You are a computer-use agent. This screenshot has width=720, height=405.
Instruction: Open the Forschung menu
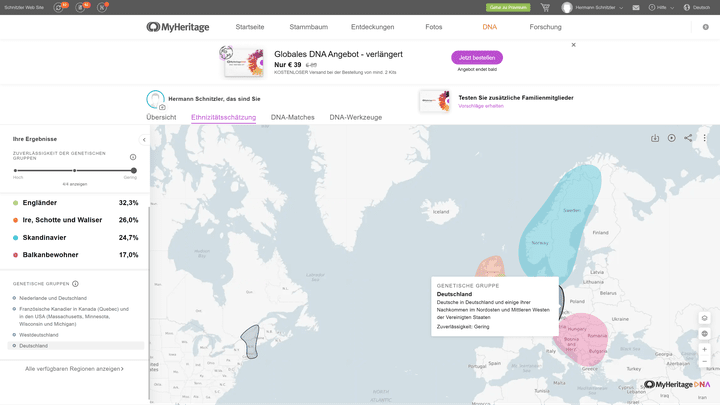546,27
